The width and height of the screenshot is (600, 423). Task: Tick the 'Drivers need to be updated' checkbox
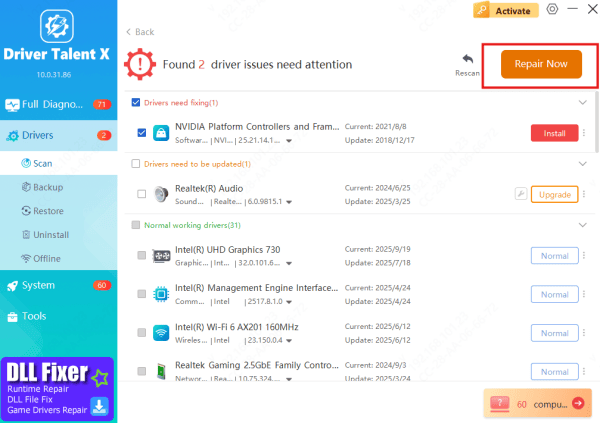[136, 163]
